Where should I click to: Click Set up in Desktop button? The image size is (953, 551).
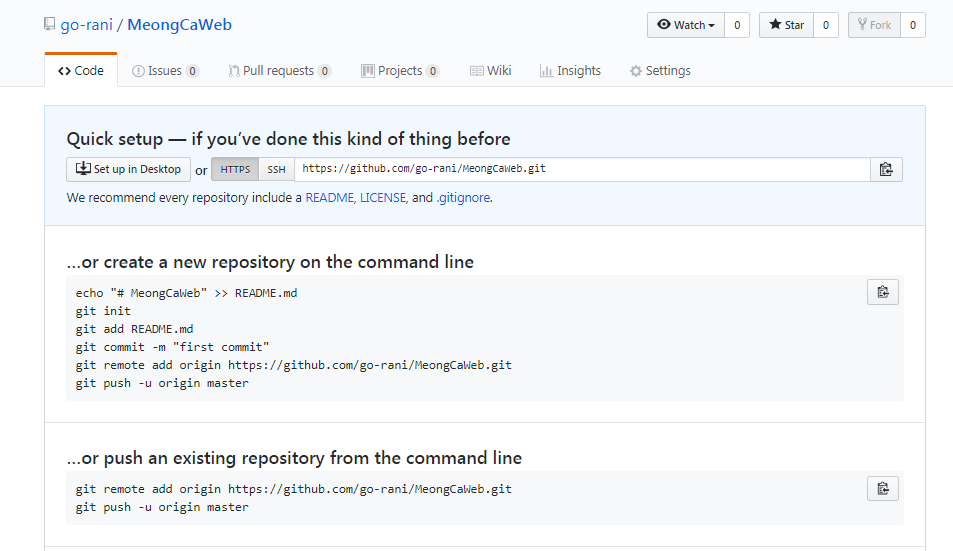click(128, 169)
